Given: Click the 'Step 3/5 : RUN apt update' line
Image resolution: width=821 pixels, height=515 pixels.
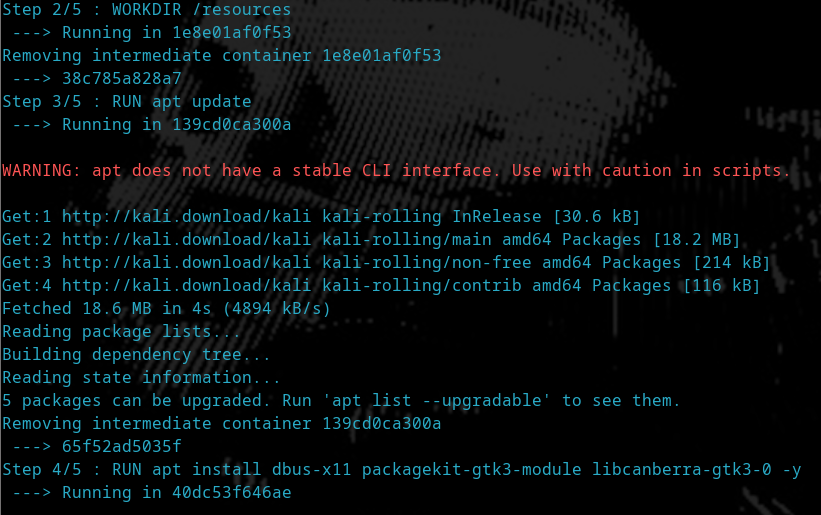Looking at the screenshot, I should click(x=126, y=101).
